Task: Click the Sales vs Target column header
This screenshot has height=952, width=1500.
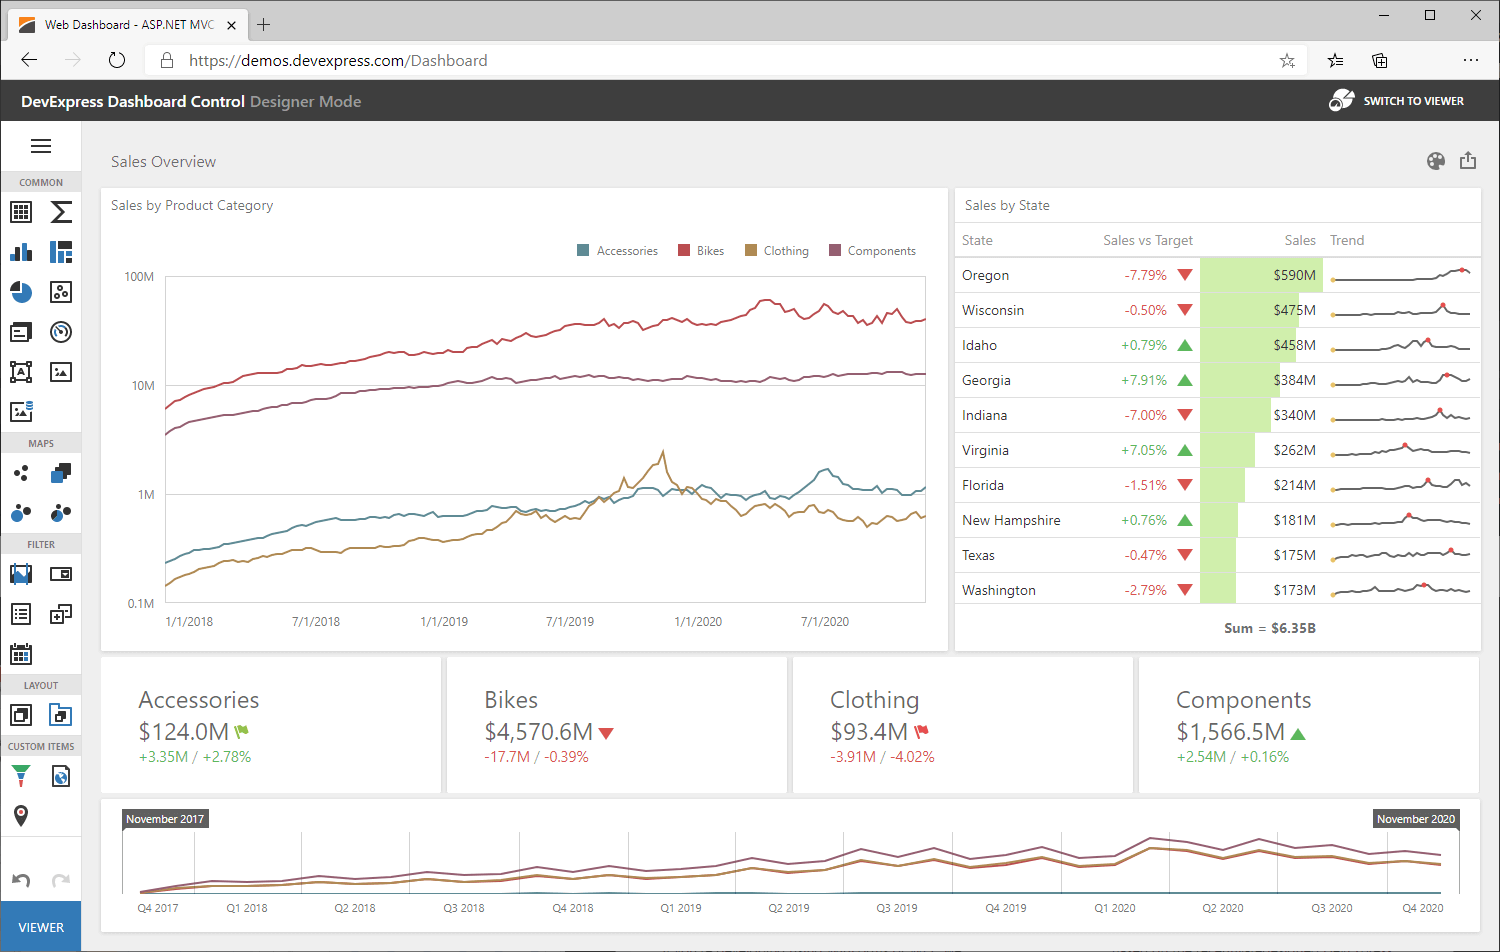Action: [1147, 240]
